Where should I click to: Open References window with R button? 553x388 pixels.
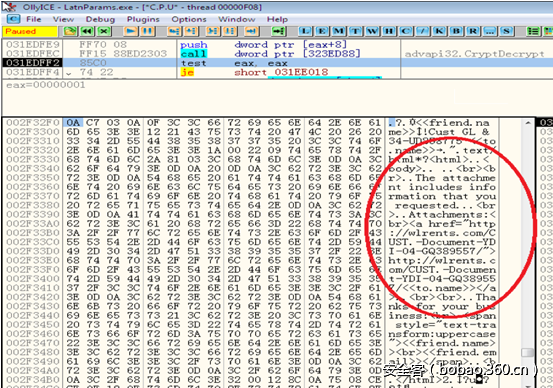473,31
